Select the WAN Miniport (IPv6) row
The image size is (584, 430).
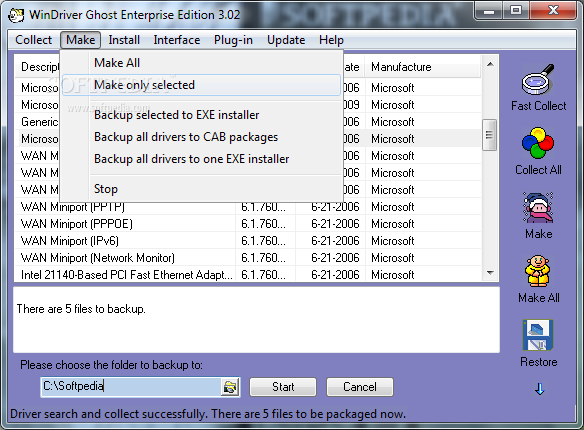(248, 241)
